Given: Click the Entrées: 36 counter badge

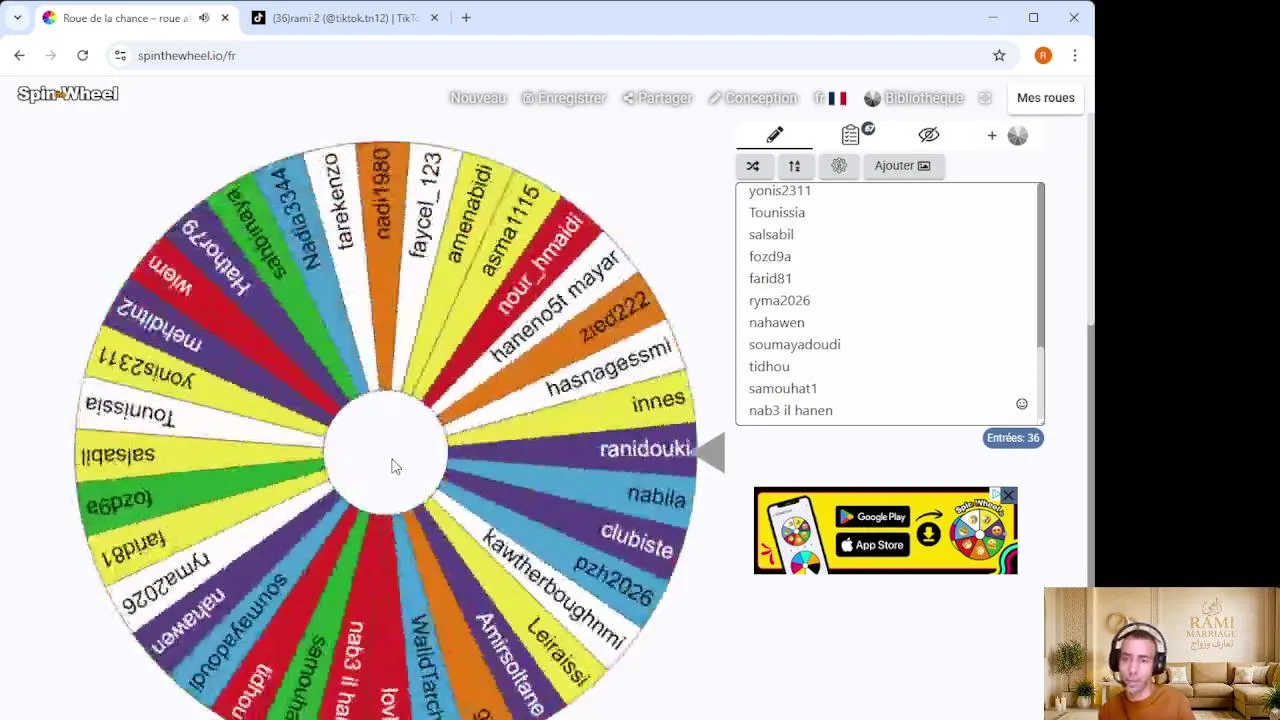Looking at the screenshot, I should tap(1013, 438).
